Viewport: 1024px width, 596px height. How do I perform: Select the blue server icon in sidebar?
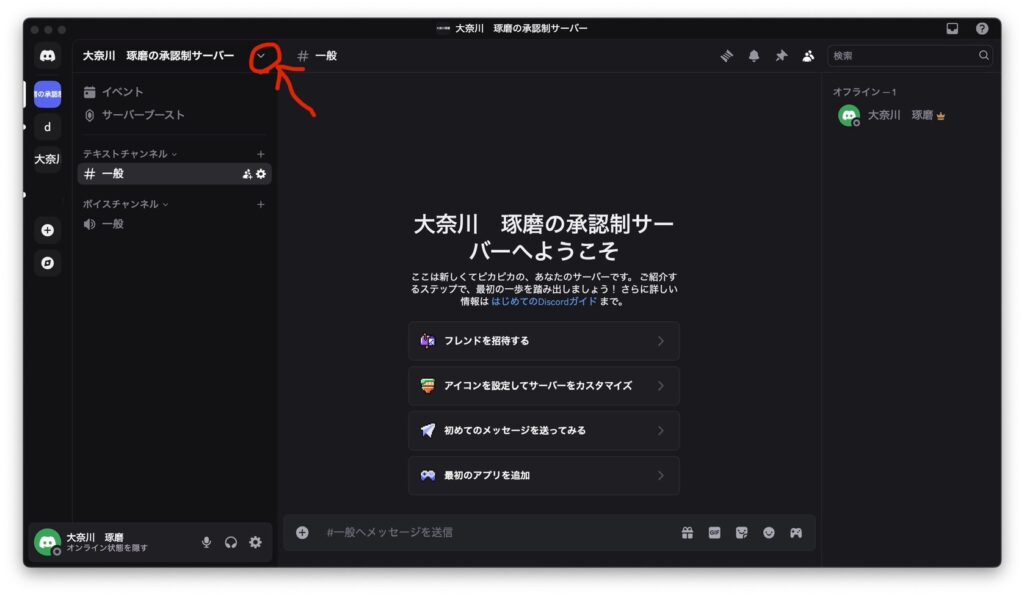(x=47, y=94)
